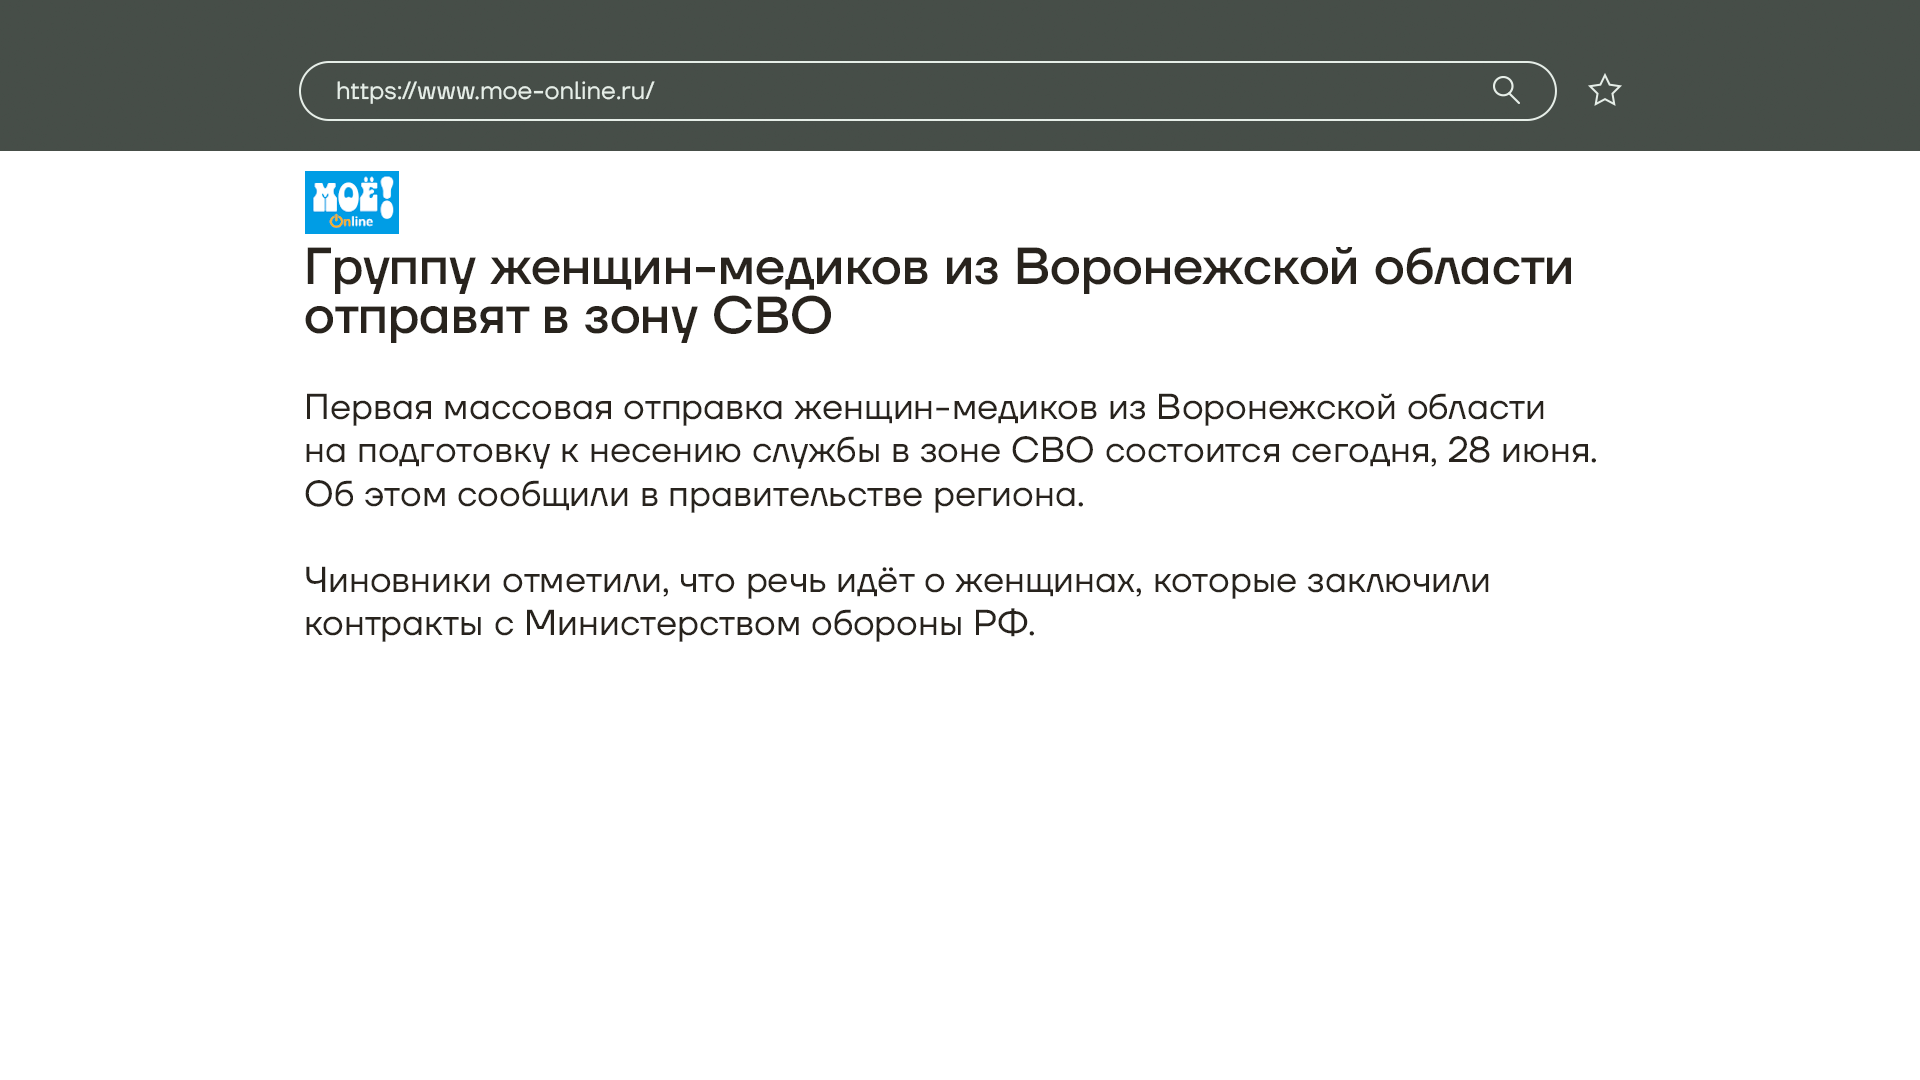
Task: Click "зону СВО" in the headline
Action: [x=707, y=316]
